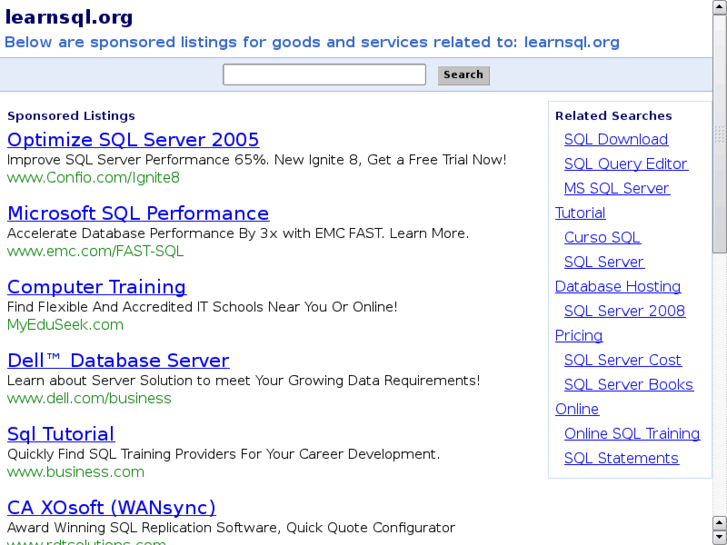This screenshot has height=545, width=727.
Task: Select SQL Download in Related Searches
Action: click(616, 140)
